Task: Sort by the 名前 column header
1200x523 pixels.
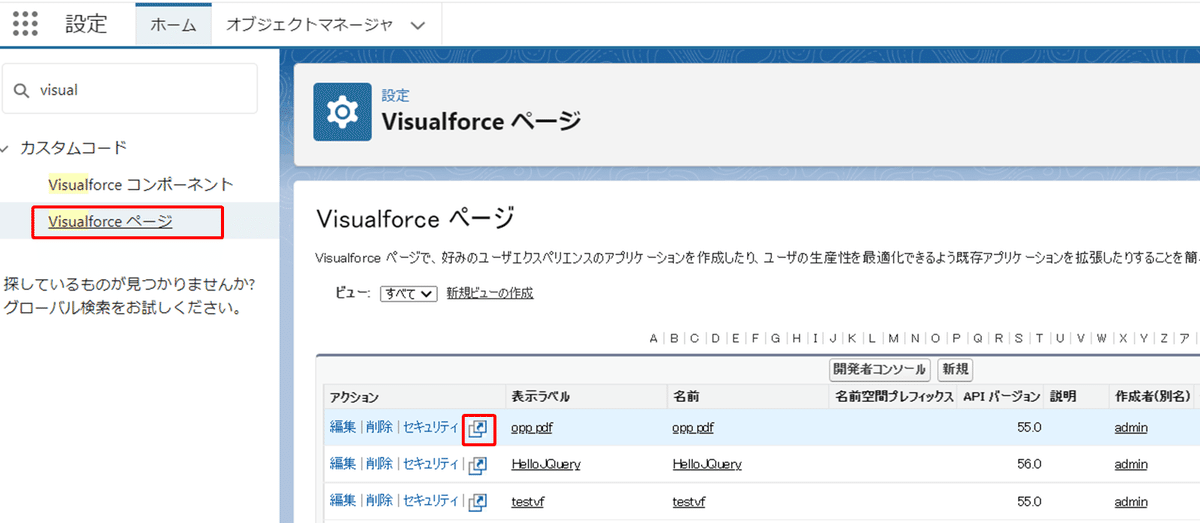Action: click(x=686, y=396)
